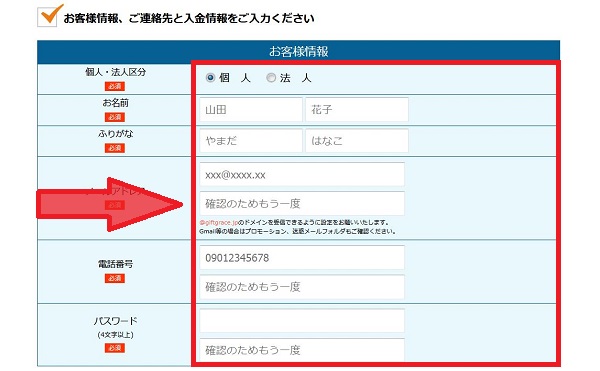Click the password confirmation field
The image size is (600, 371).
pyautogui.click(x=302, y=350)
